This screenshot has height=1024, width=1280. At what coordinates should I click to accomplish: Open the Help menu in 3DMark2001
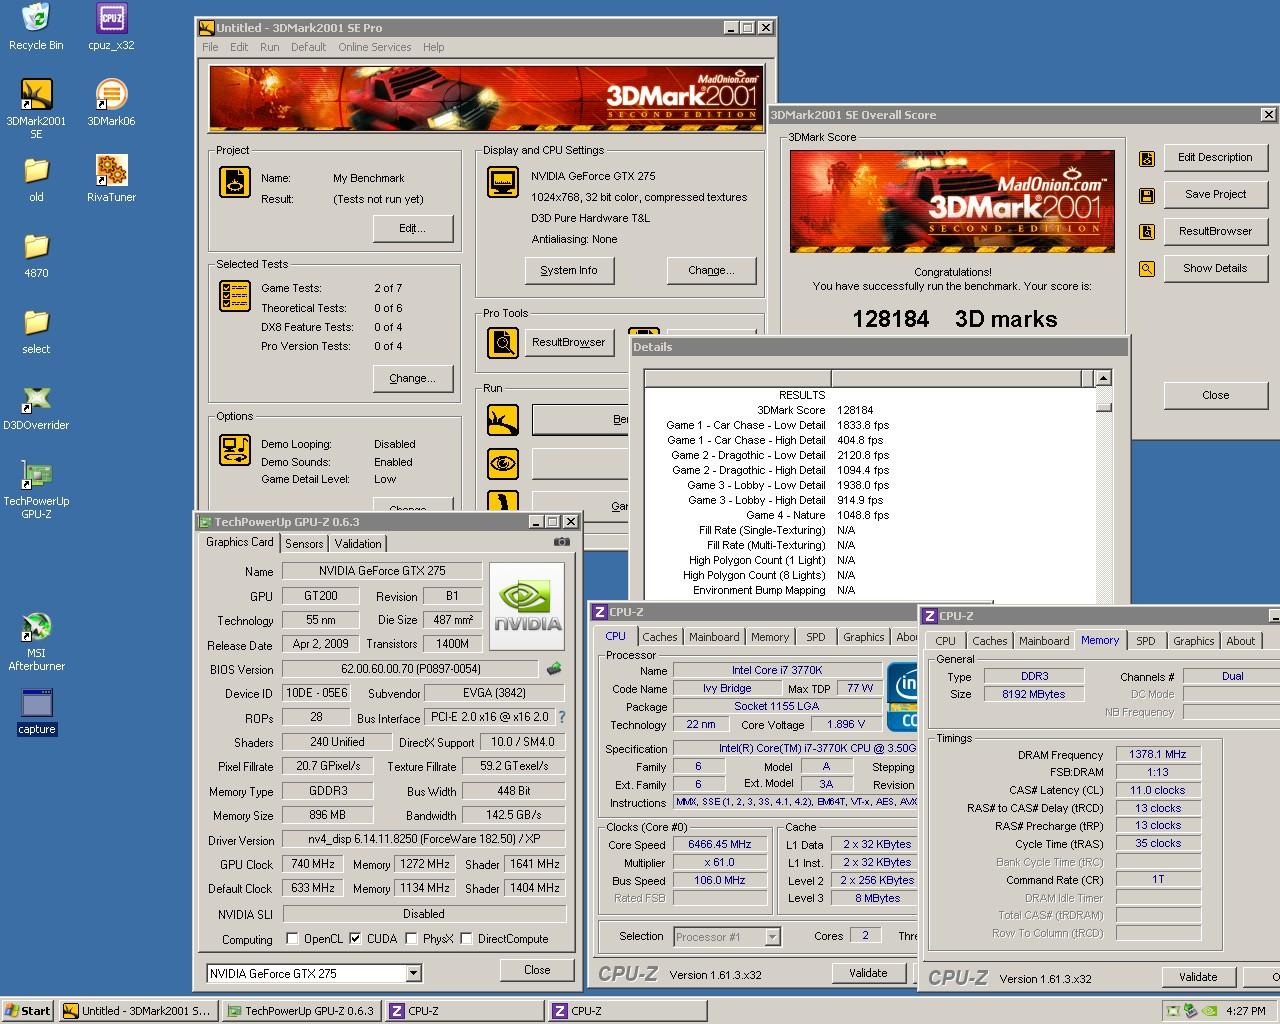point(433,47)
